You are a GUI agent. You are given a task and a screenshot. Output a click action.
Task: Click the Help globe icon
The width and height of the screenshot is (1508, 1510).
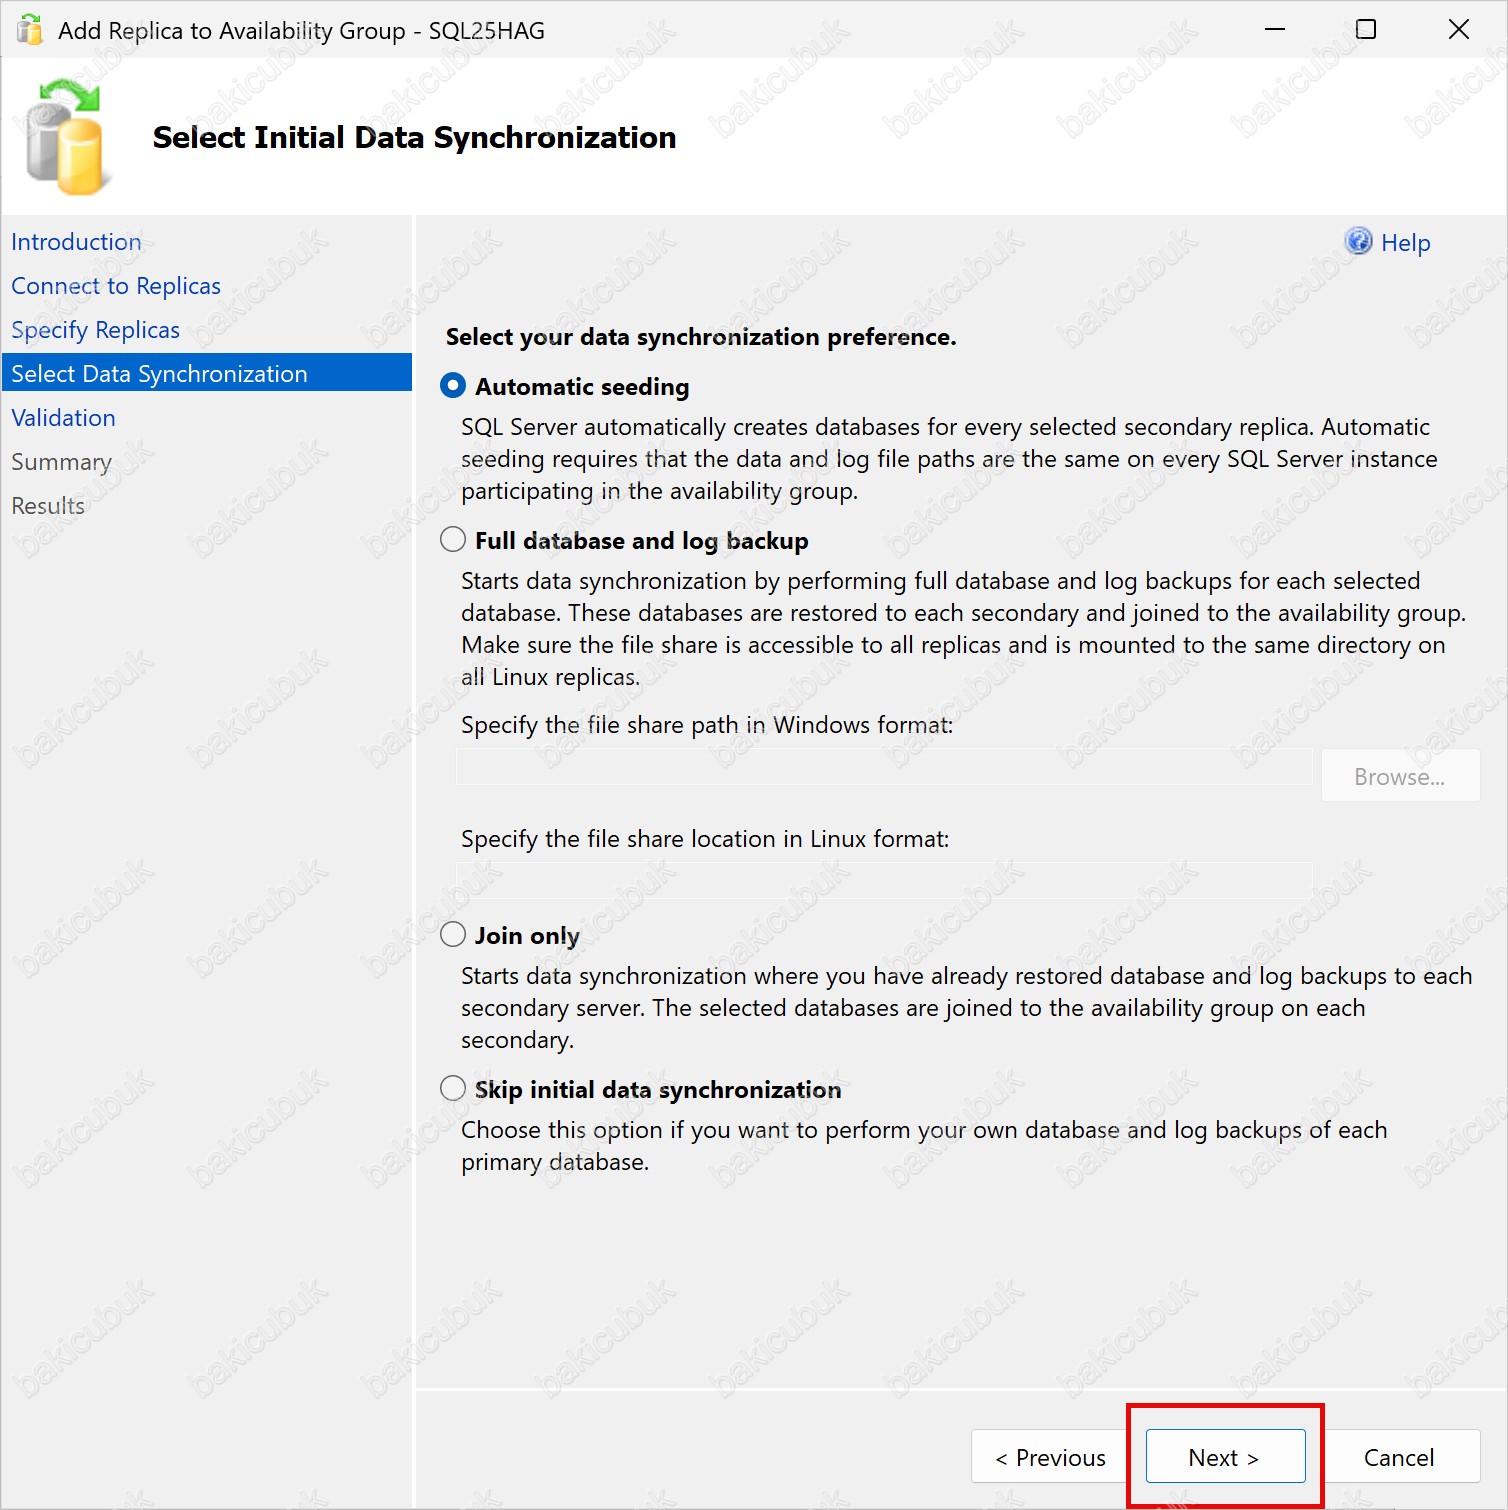click(x=1358, y=242)
